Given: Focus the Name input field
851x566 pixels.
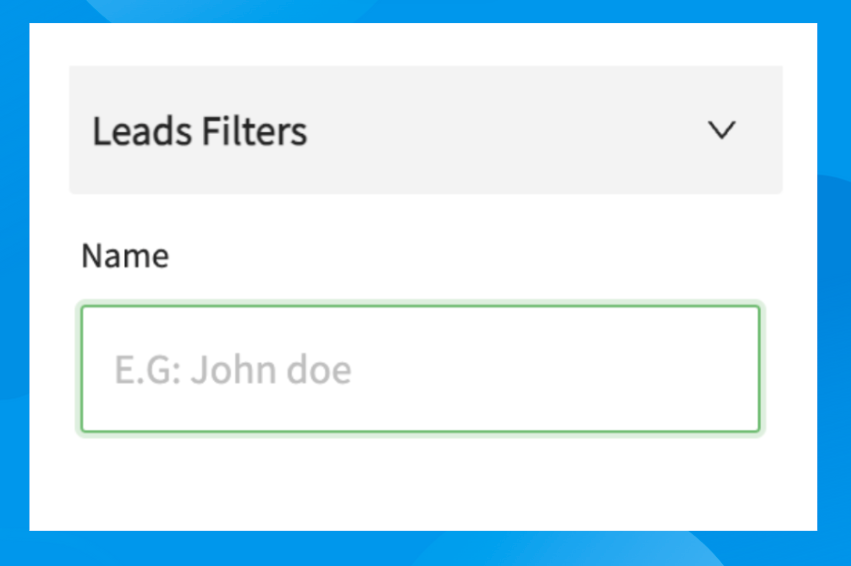Looking at the screenshot, I should coord(420,370).
